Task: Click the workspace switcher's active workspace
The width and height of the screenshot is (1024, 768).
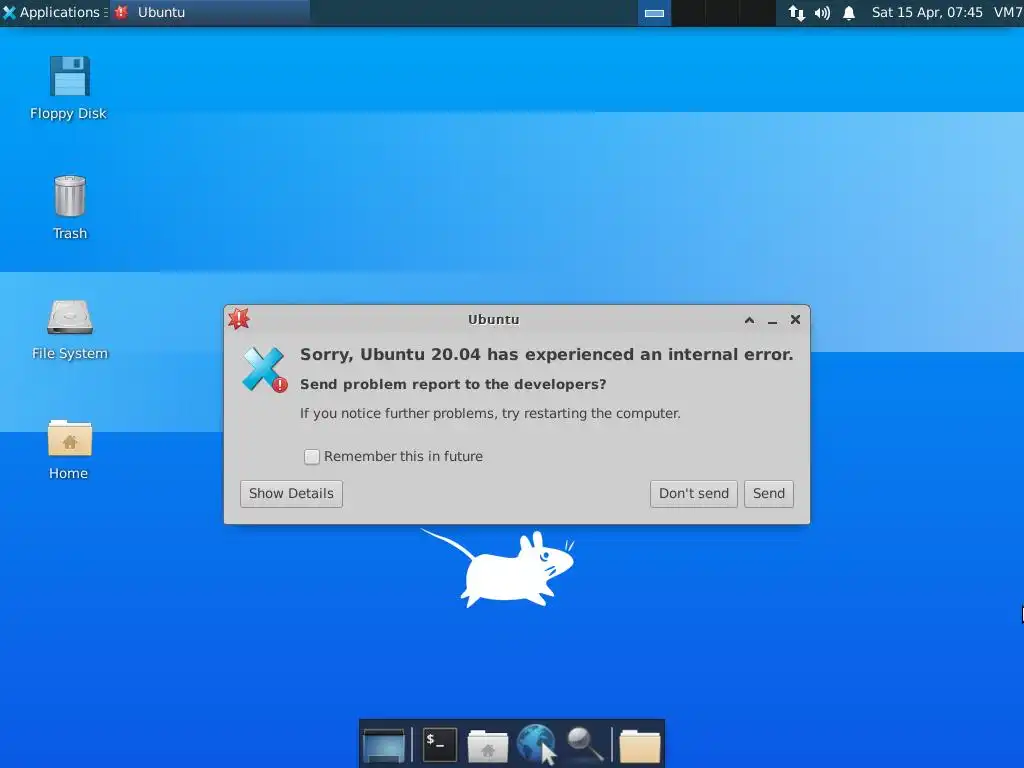Action: pyautogui.click(x=654, y=13)
